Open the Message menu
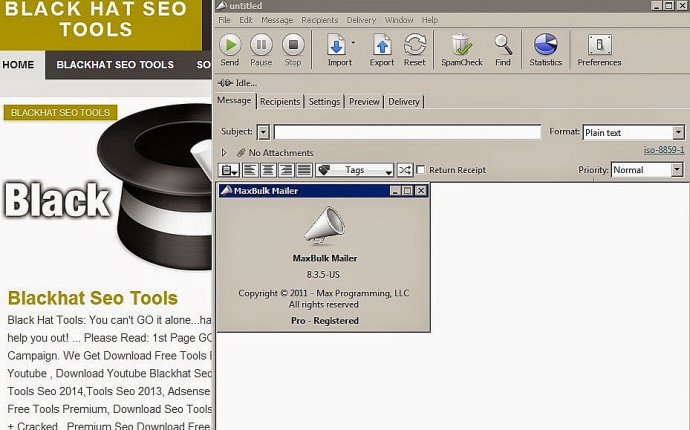 coord(277,20)
